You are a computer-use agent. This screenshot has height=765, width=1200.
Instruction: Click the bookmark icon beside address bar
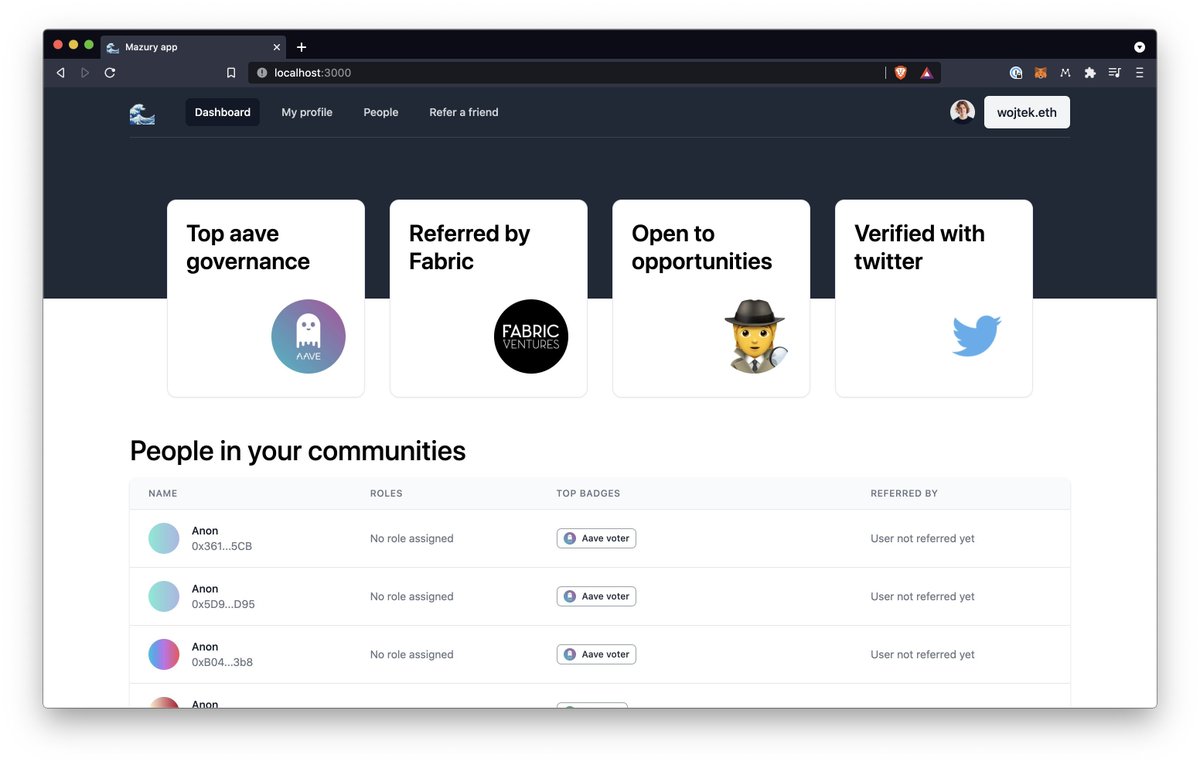point(231,73)
